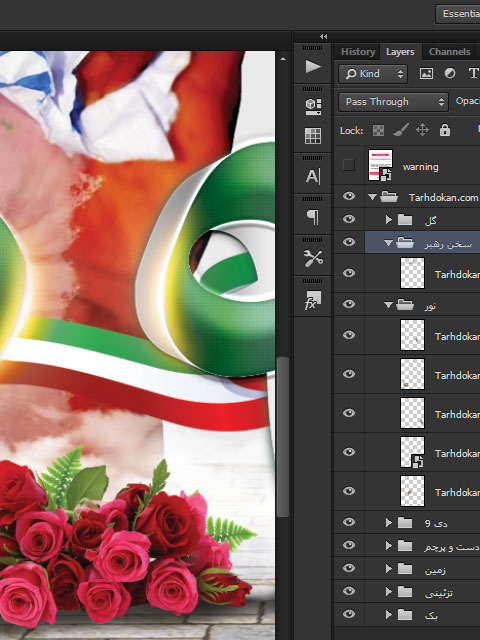
Task: Select the 'نور' group name
Action: (x=430, y=306)
